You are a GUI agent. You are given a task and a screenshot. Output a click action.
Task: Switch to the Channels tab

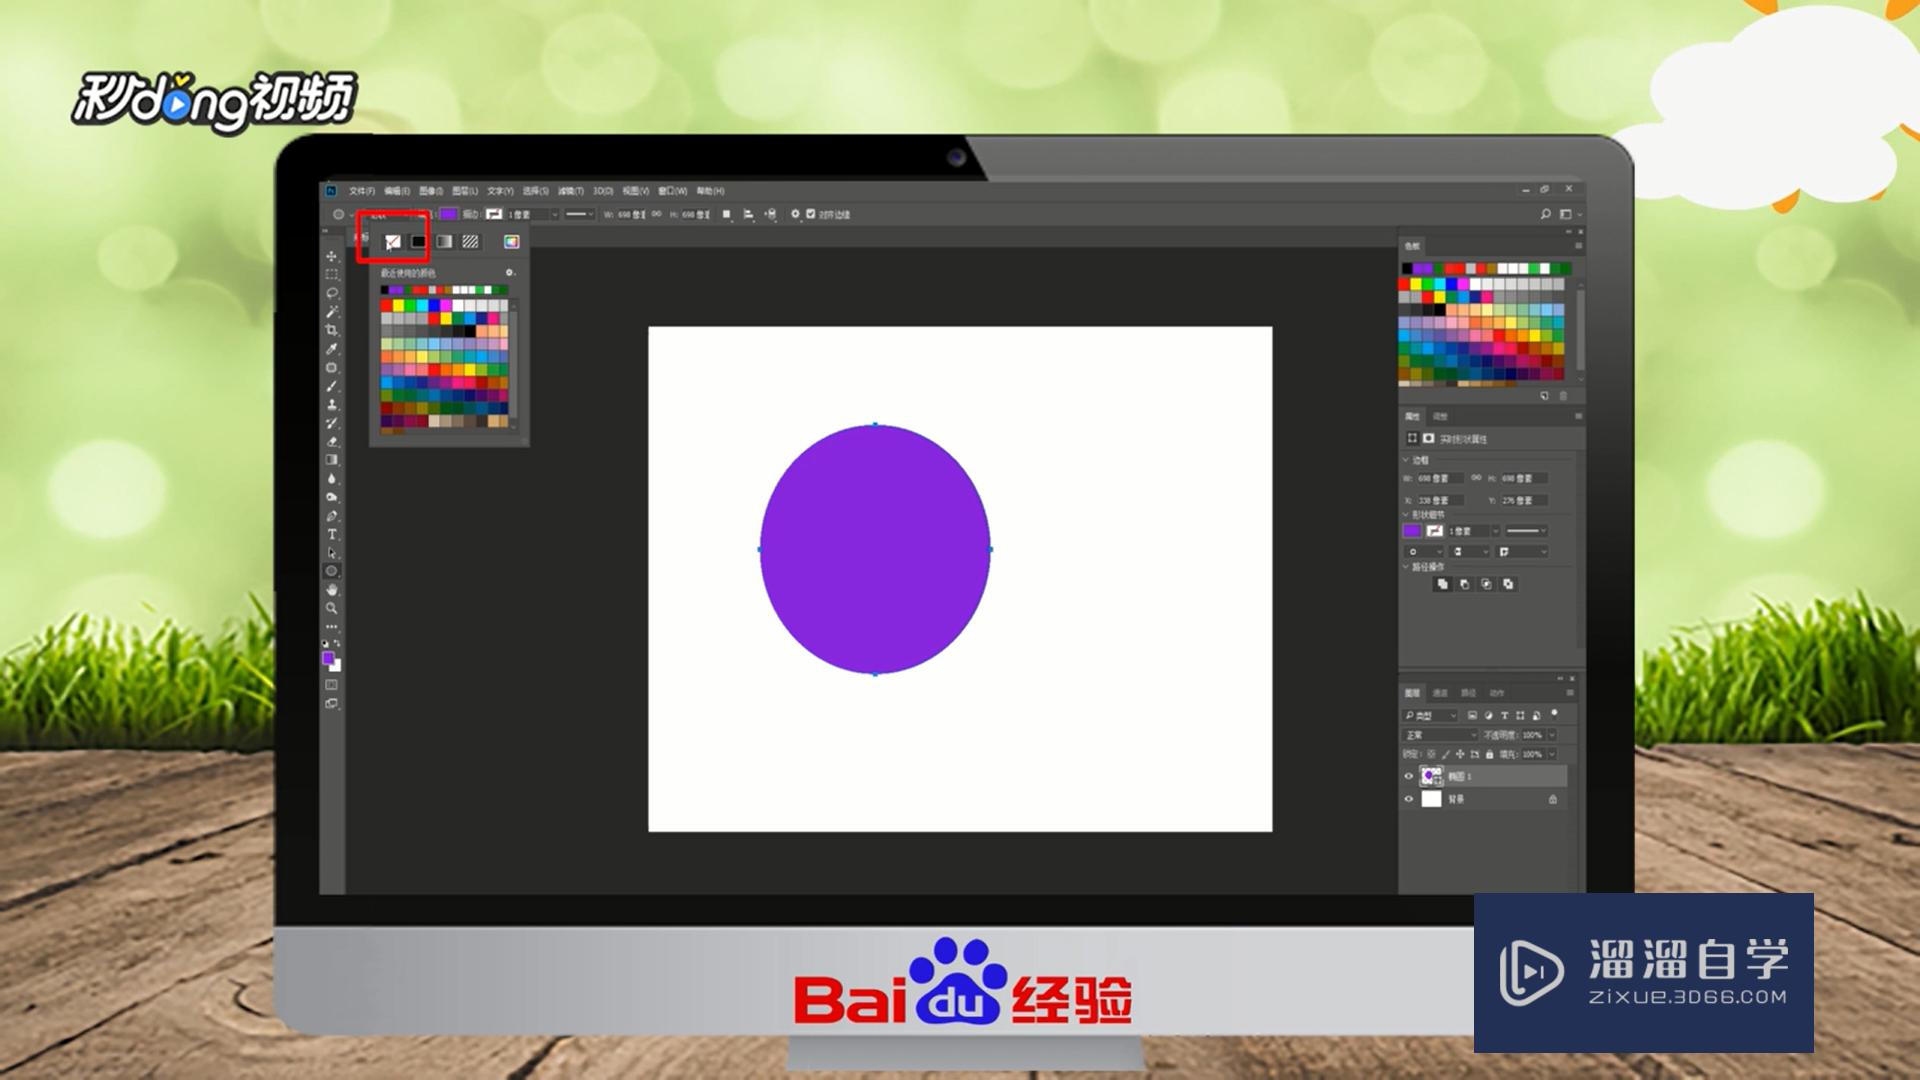pos(1440,693)
